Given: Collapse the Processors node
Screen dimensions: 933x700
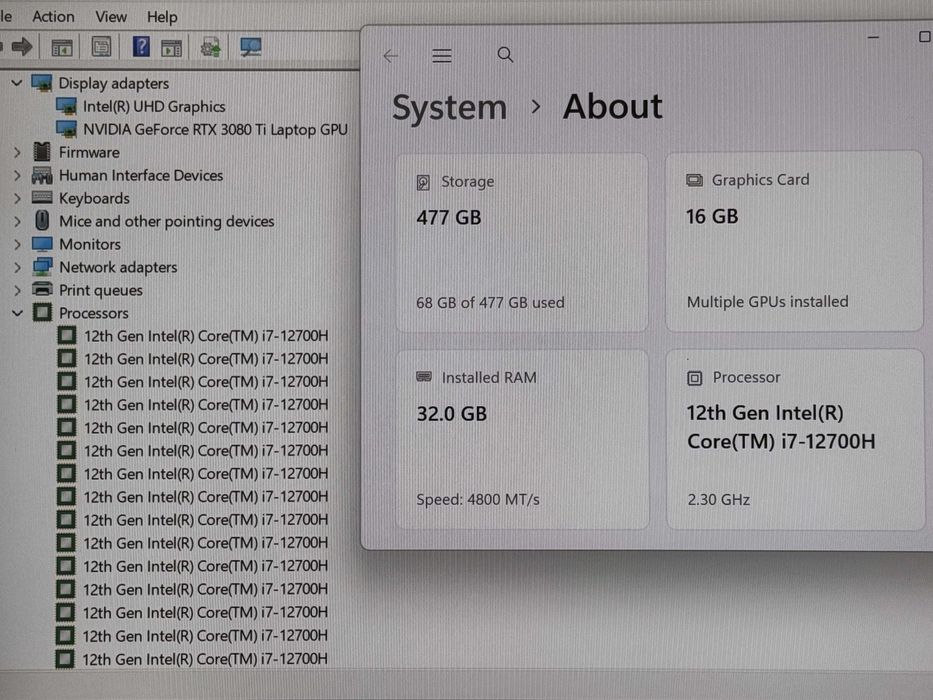Looking at the screenshot, I should [17, 312].
